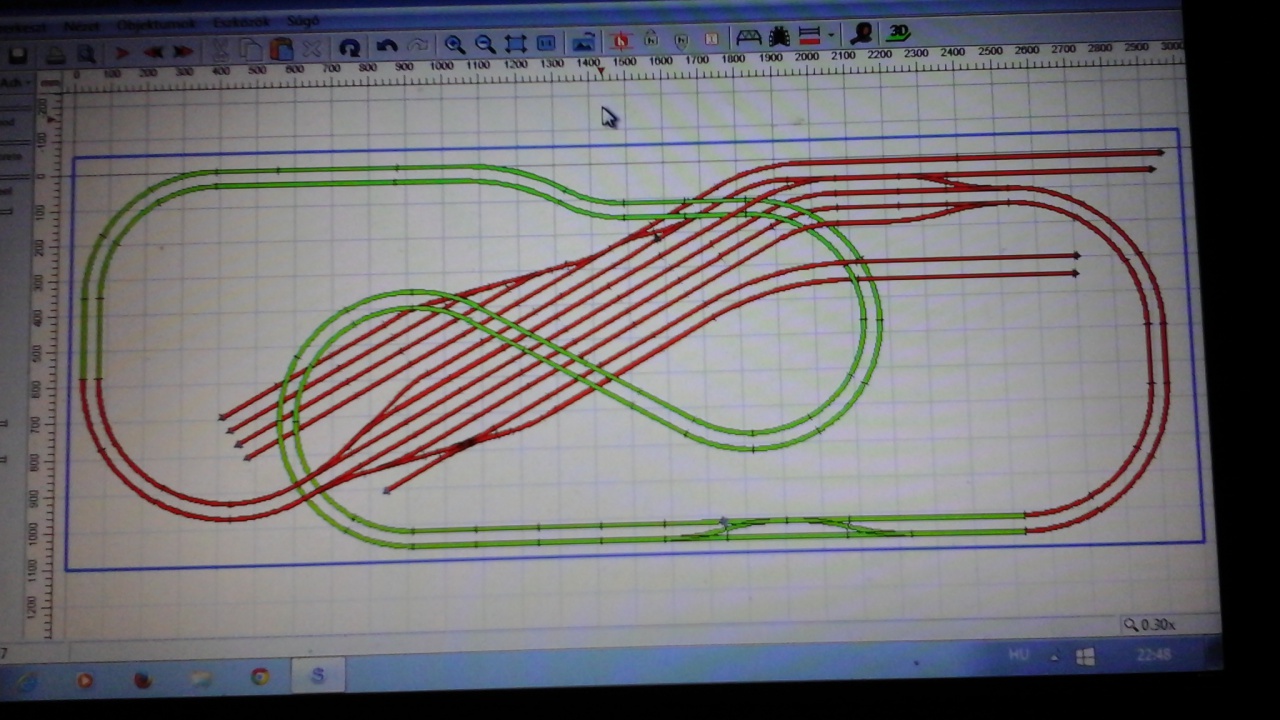Click the paste clipboard icon

pyautogui.click(x=281, y=49)
